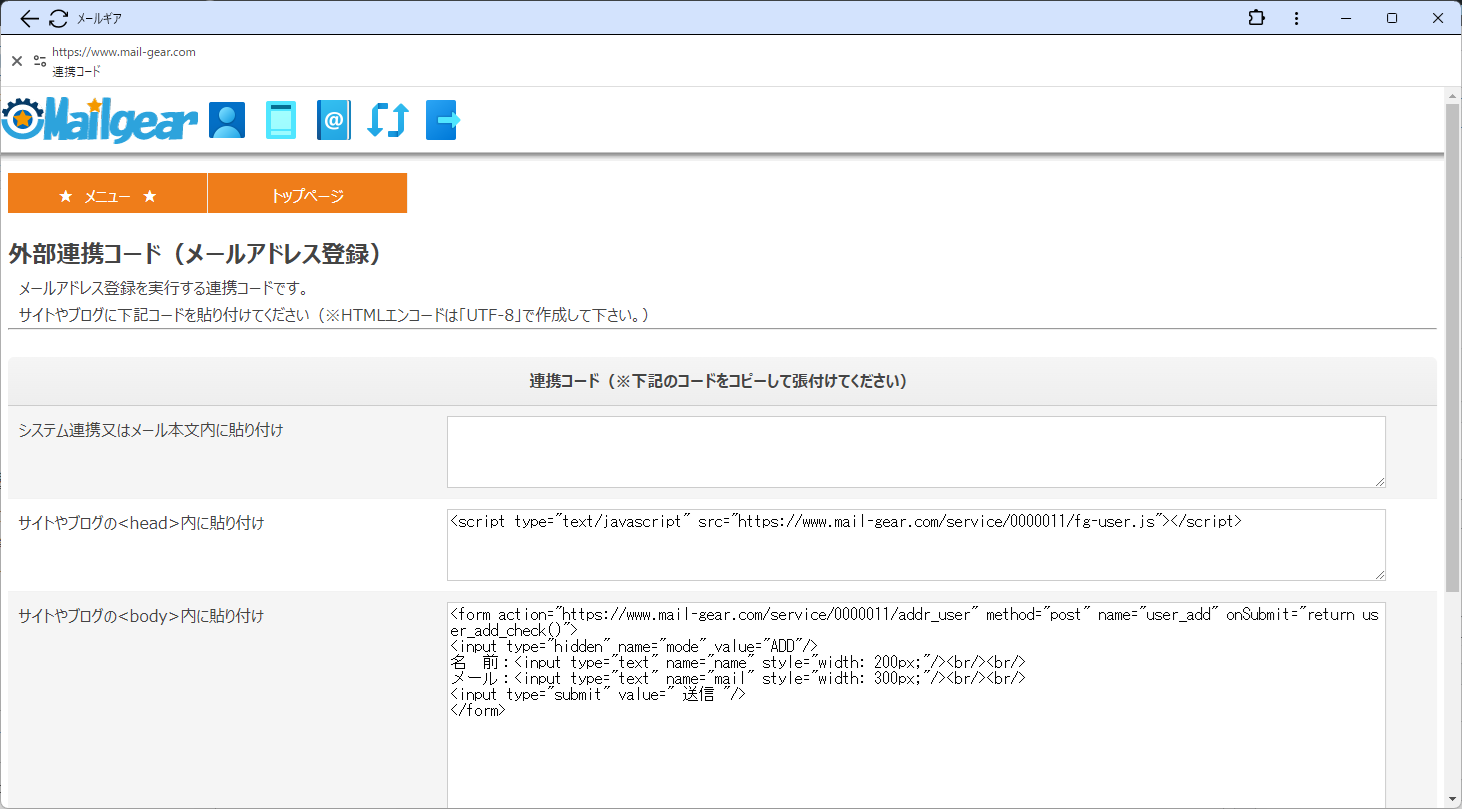Open the three-dot window menu
Viewport: 1462px width, 809px height.
click(x=1296, y=18)
